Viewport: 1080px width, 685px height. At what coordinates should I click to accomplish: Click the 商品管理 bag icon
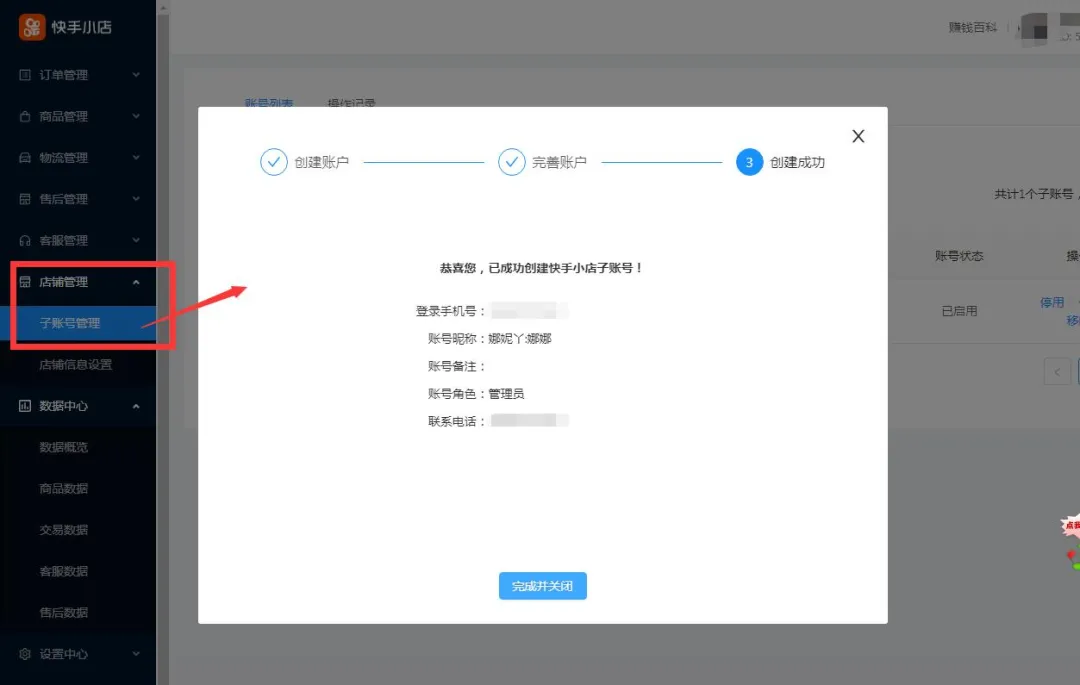click(x=25, y=116)
